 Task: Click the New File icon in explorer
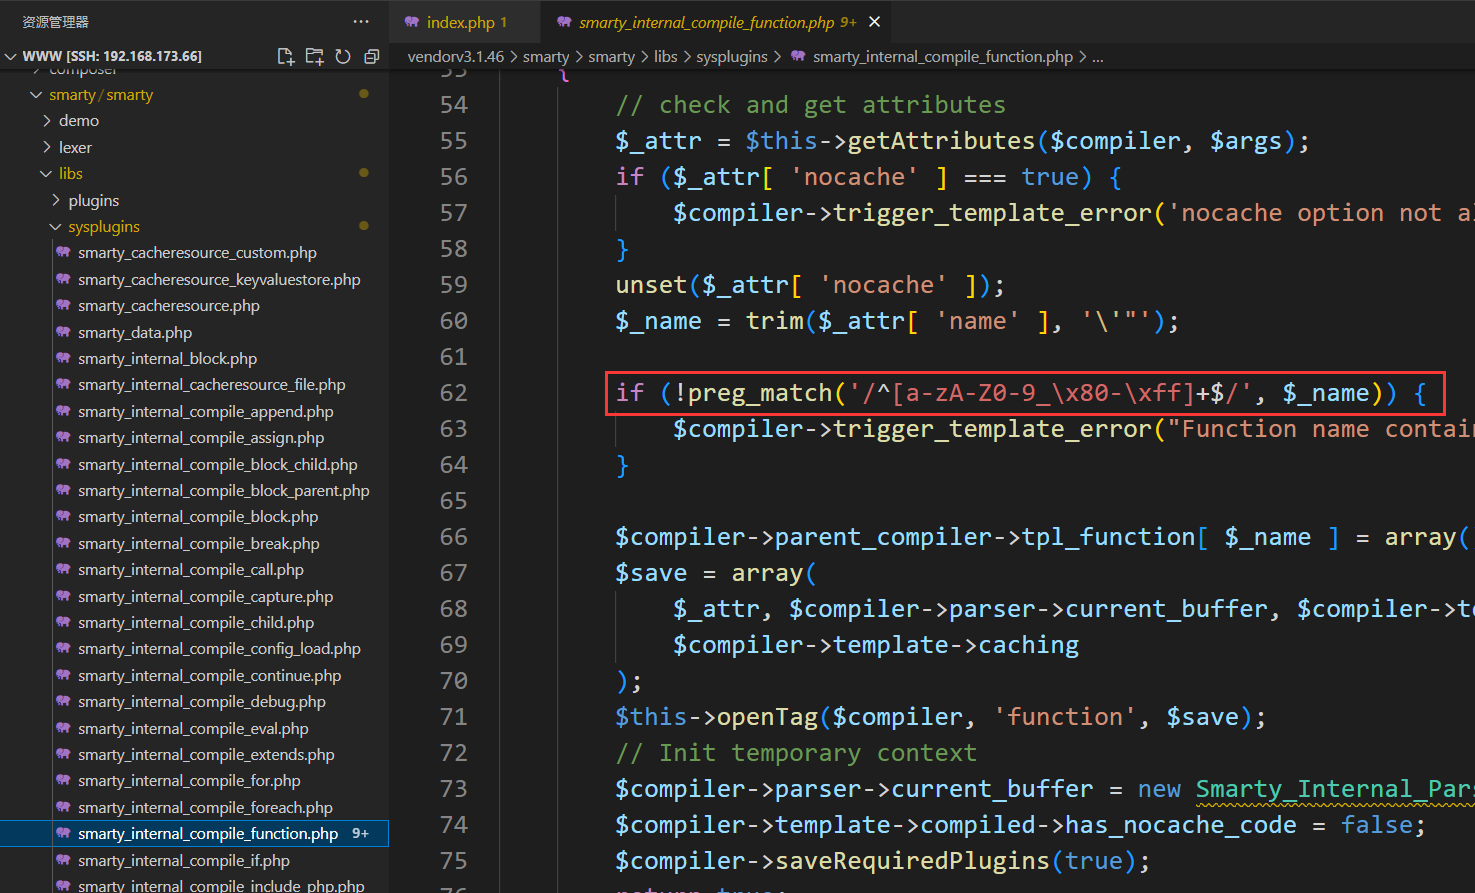pyautogui.click(x=286, y=57)
